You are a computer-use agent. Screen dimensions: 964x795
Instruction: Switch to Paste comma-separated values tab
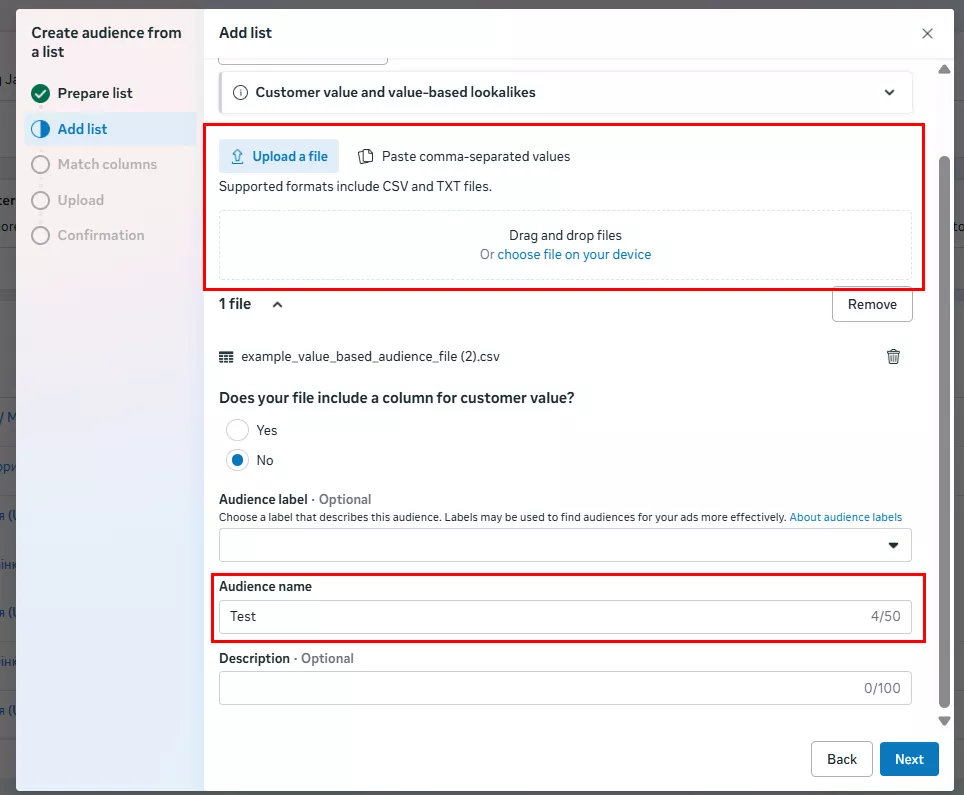coord(464,156)
